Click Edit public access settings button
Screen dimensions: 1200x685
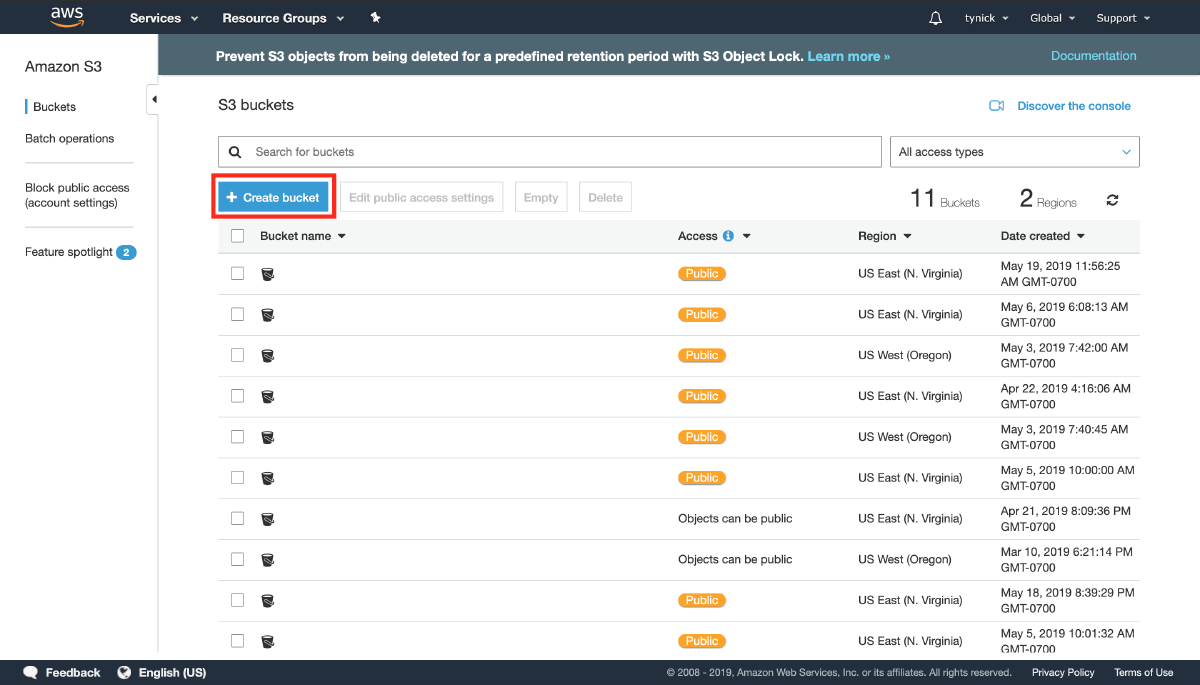click(421, 197)
